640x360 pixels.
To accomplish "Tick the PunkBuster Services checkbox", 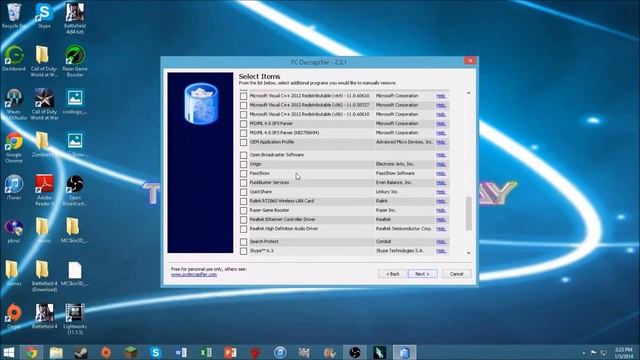I will (244, 183).
